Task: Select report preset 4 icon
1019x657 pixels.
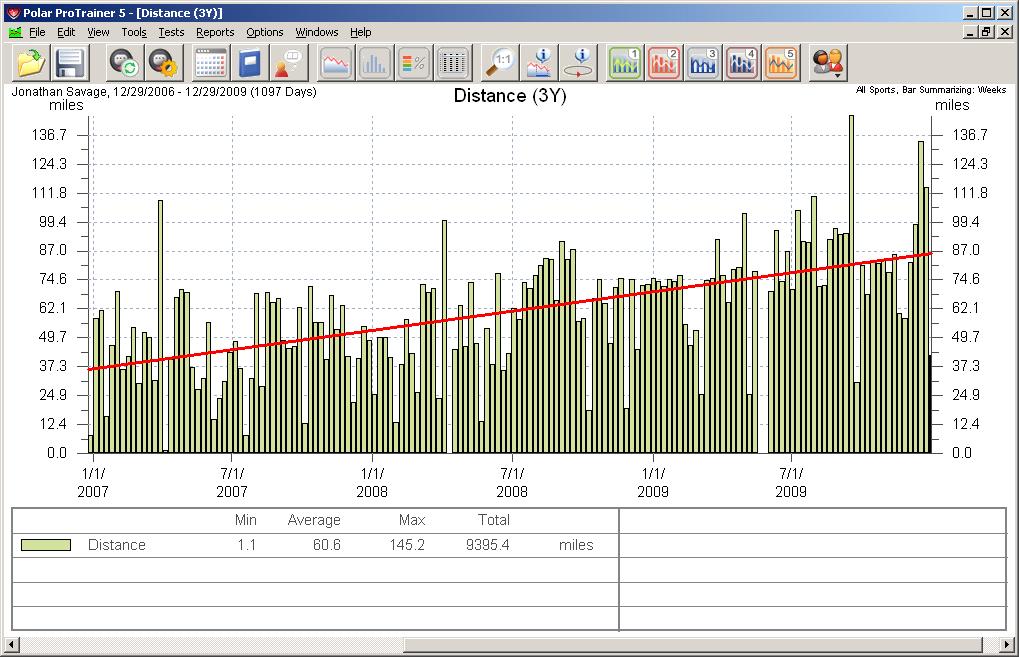Action: coord(742,63)
